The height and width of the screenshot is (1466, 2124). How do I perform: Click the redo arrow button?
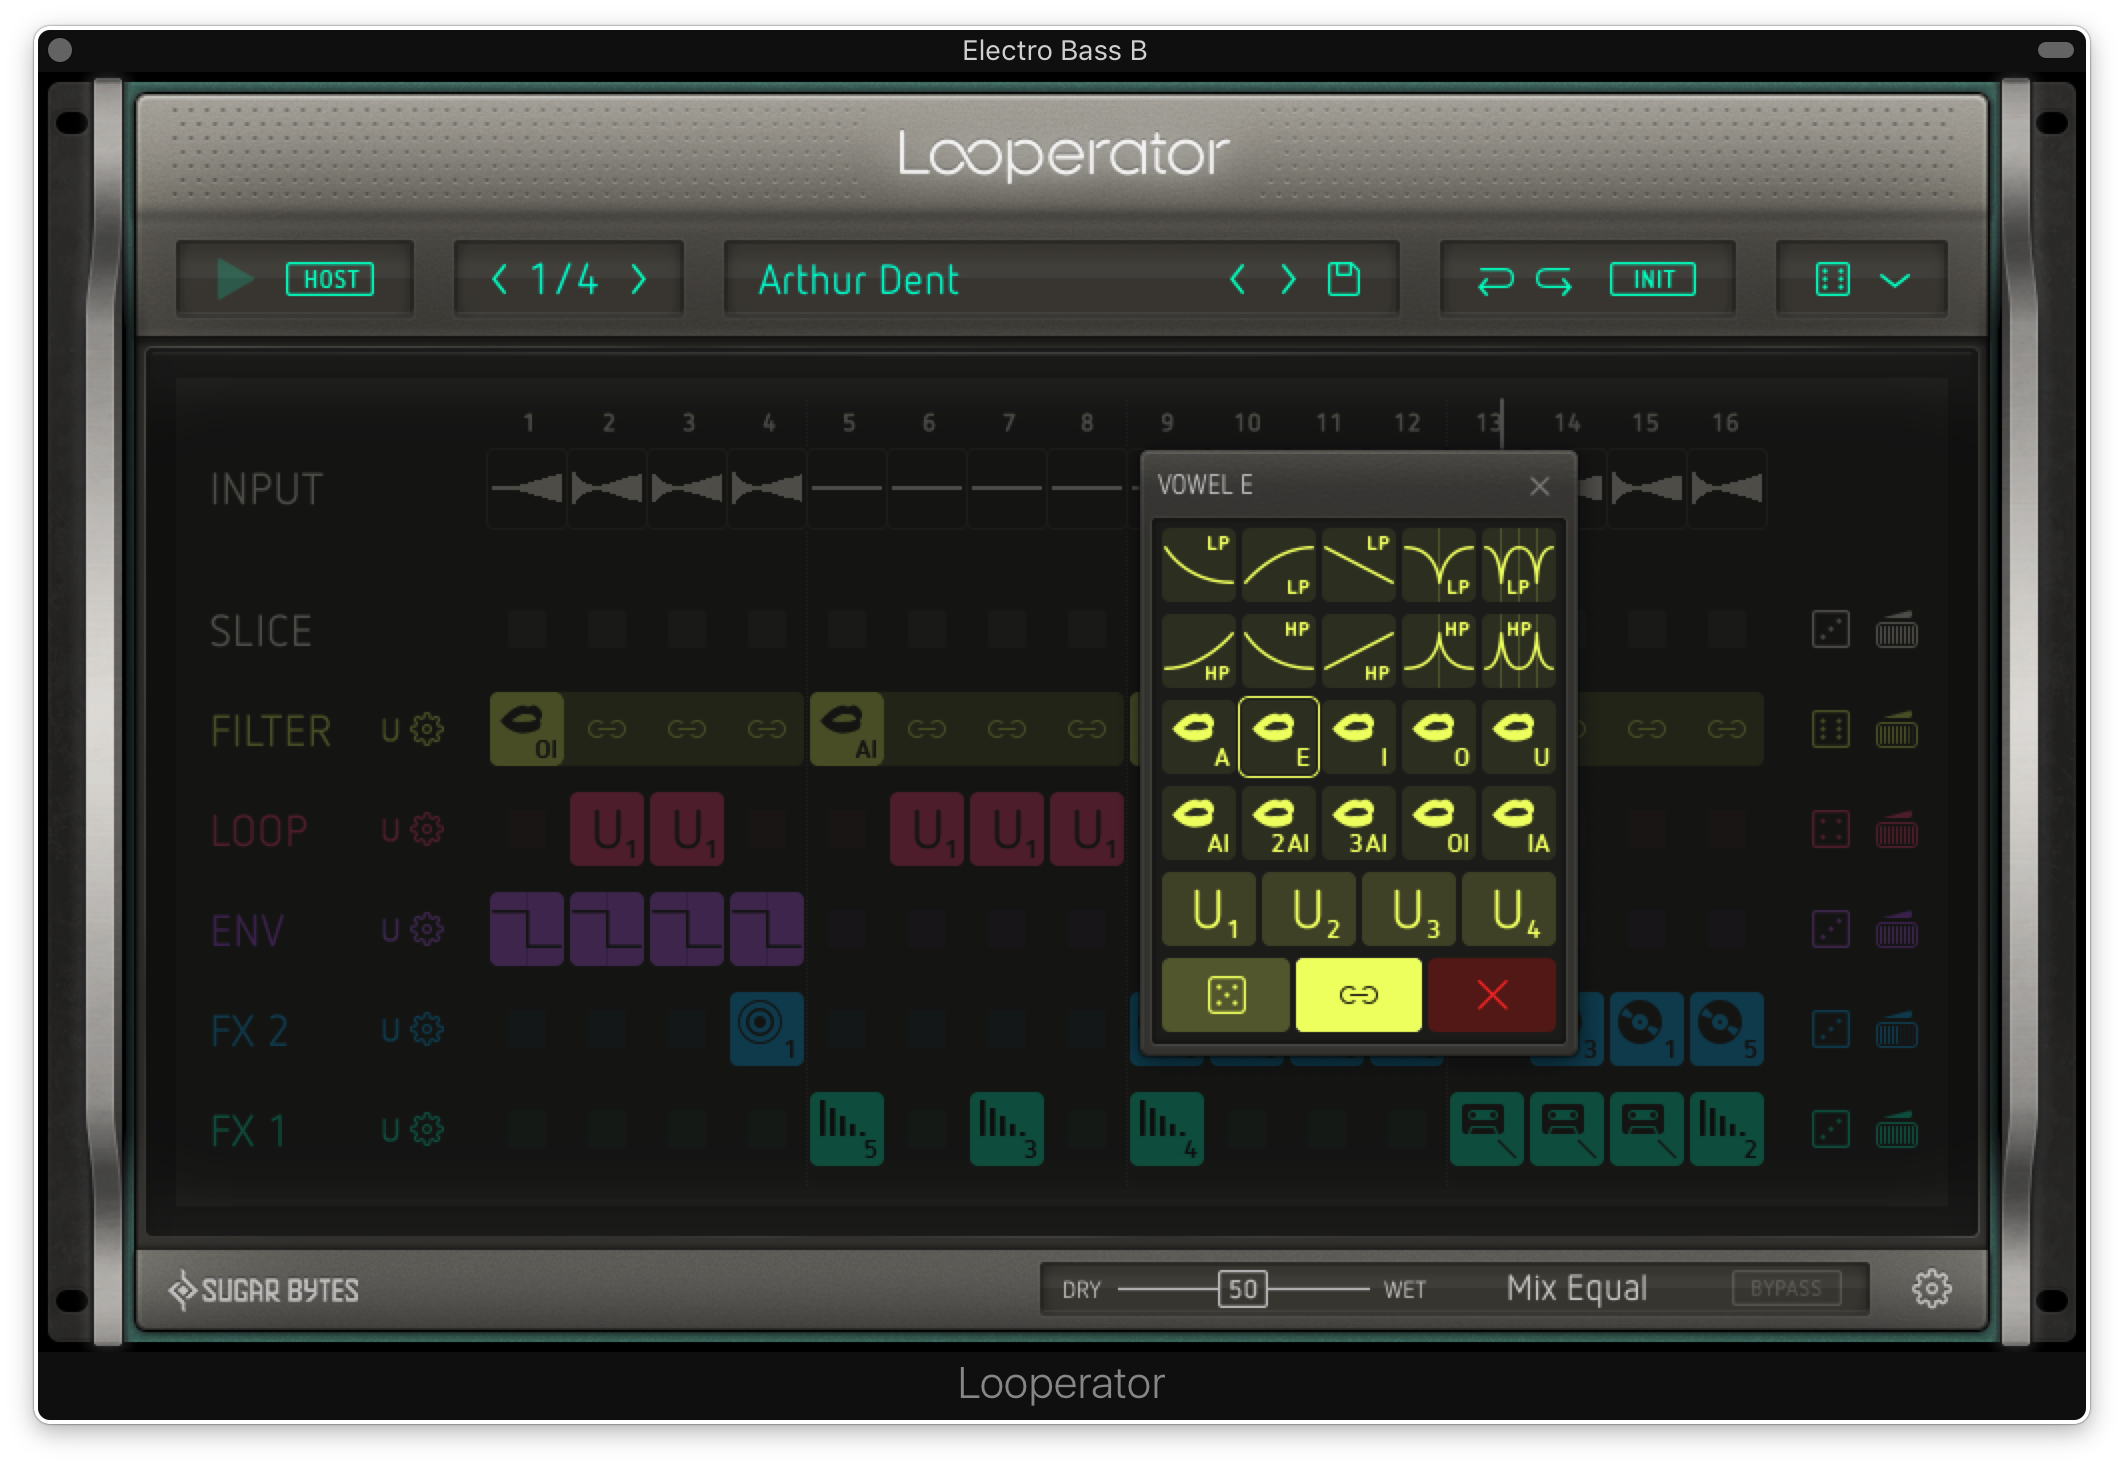1554,281
